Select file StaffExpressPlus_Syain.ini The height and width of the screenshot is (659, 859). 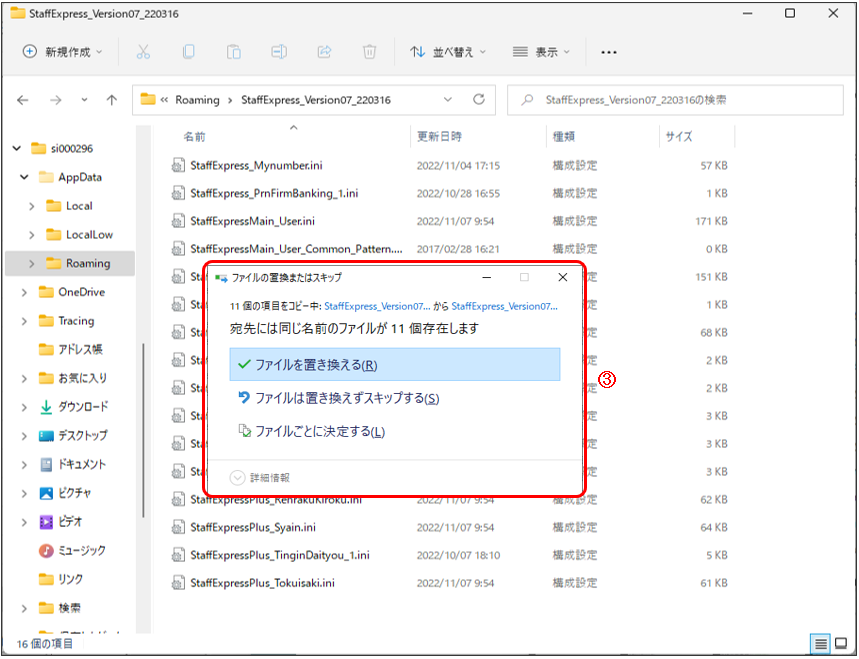(253, 528)
